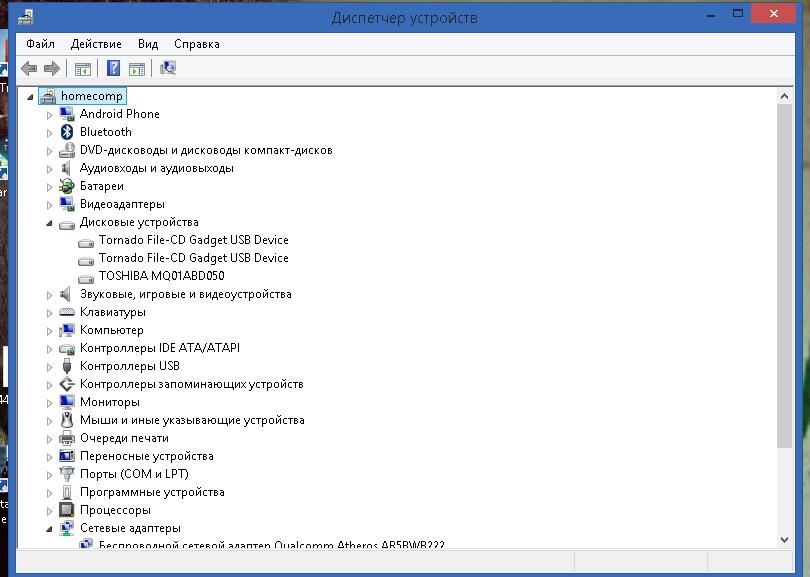The width and height of the screenshot is (810, 577).
Task: Select the Bluetooth device category icon
Action: point(67,132)
